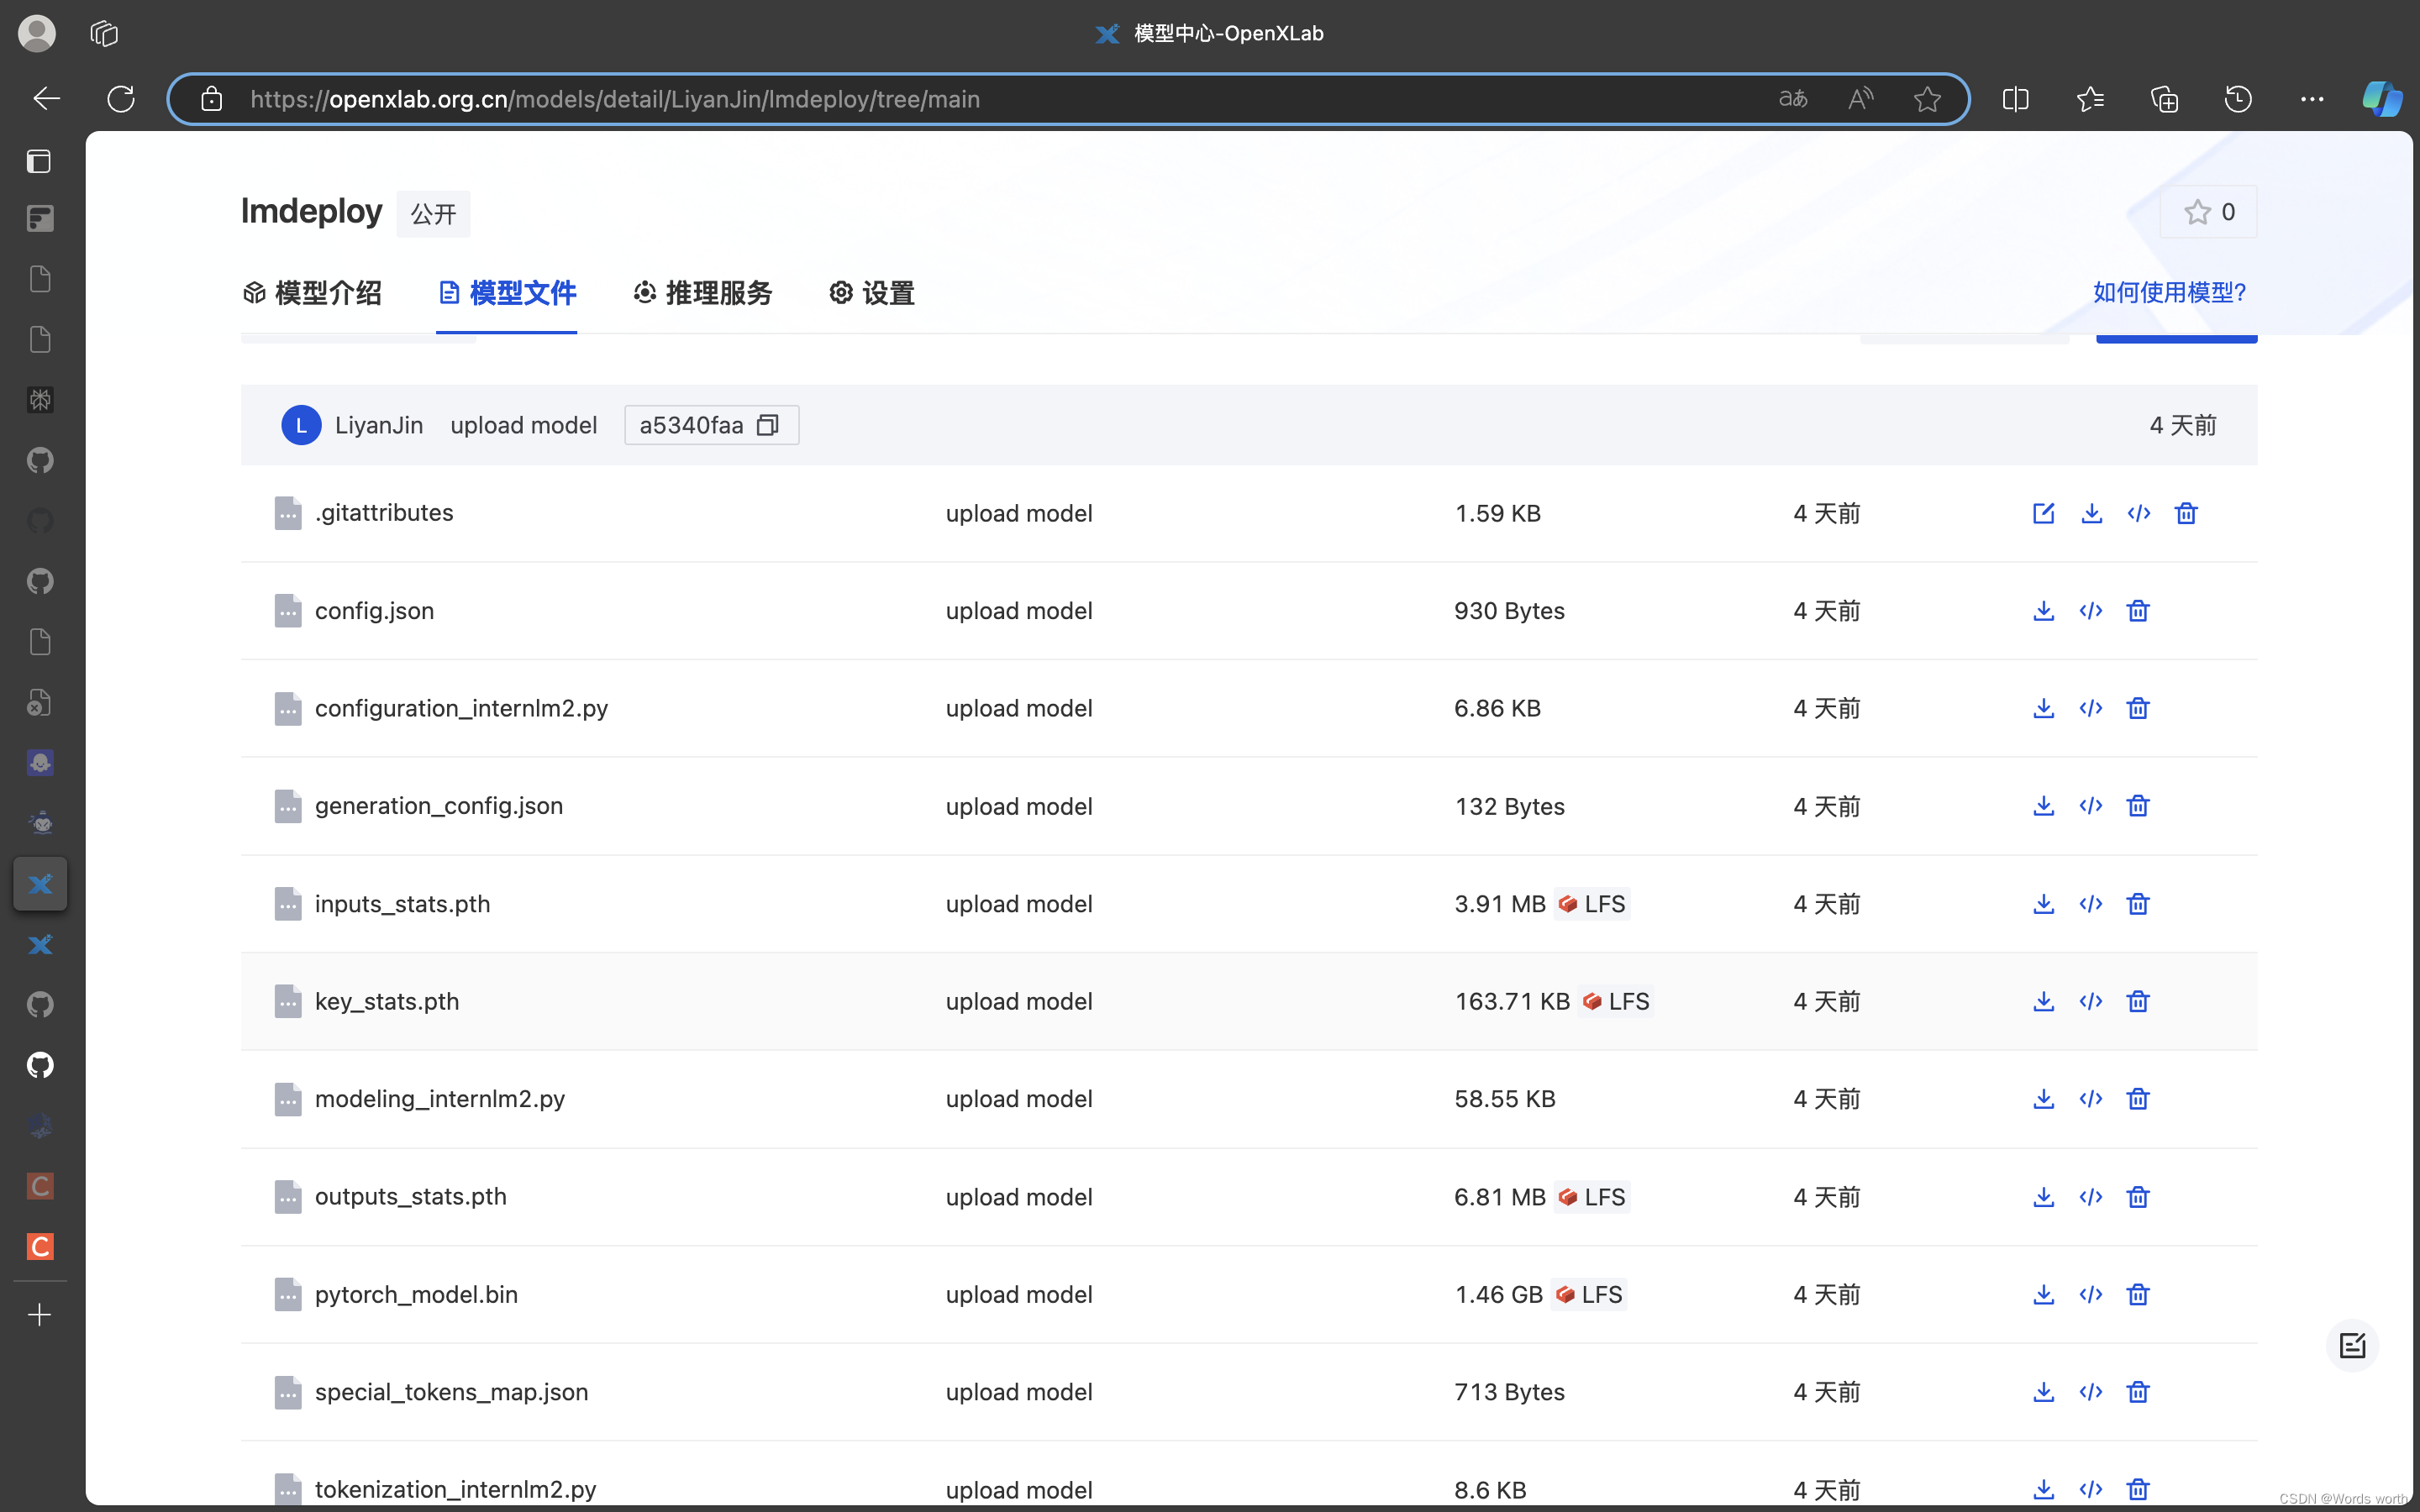The width and height of the screenshot is (2420, 1512).
Task: Add a new vertical tab
Action: click(40, 1314)
